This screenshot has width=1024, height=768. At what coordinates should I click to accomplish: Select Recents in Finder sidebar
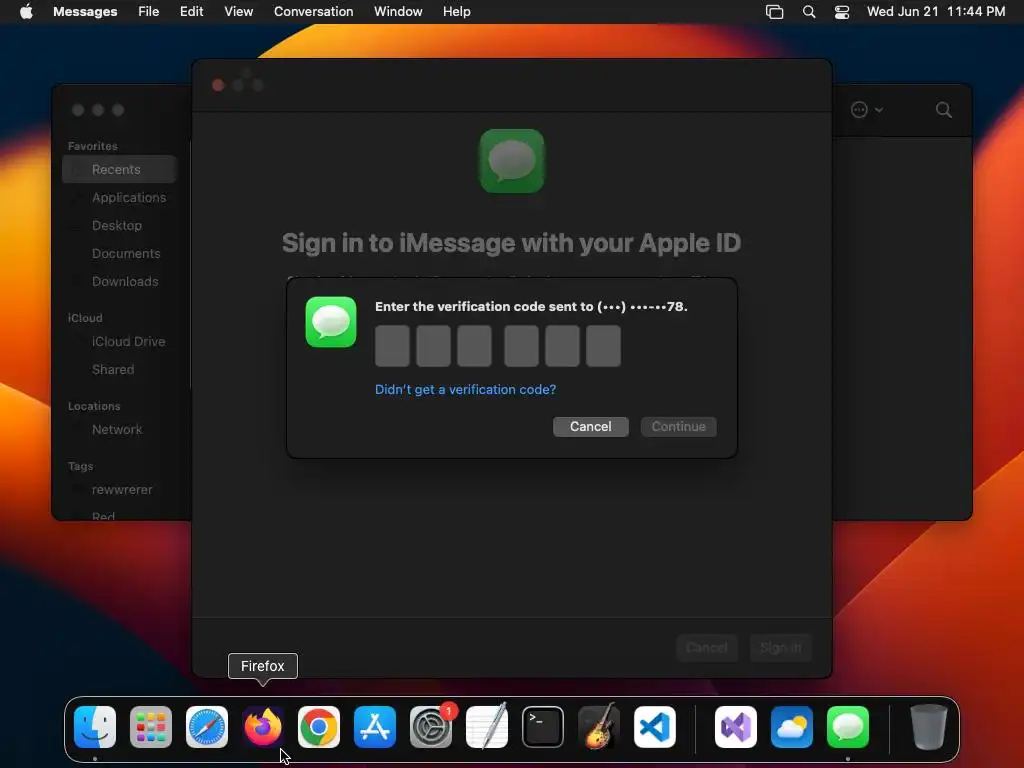119,169
